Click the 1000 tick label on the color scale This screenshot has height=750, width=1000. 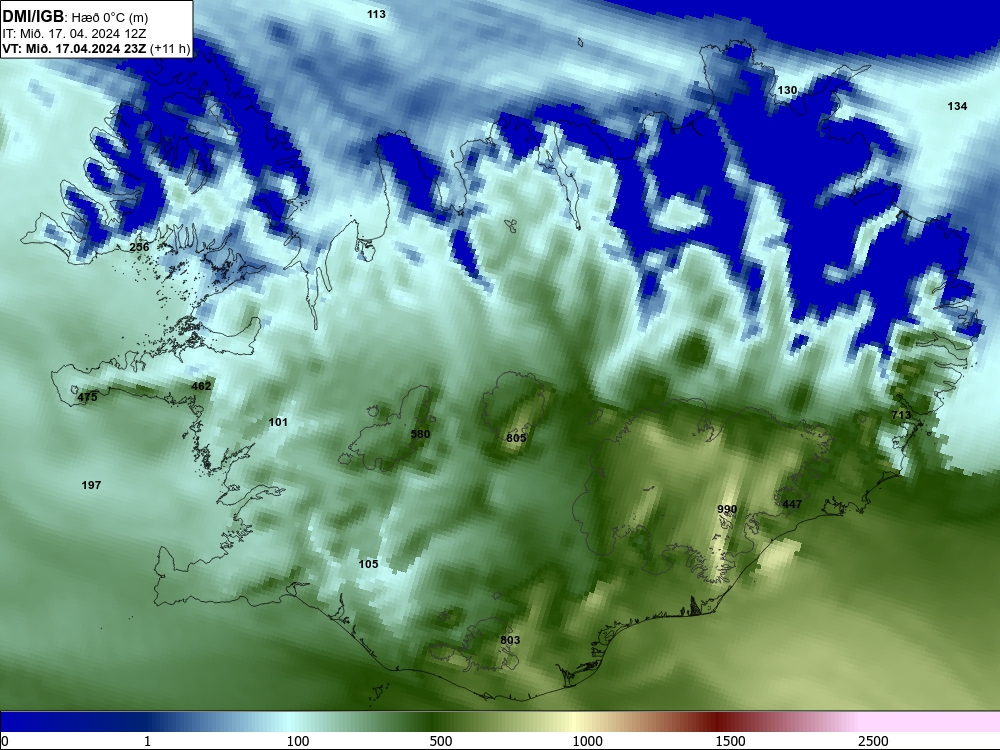coord(587,741)
